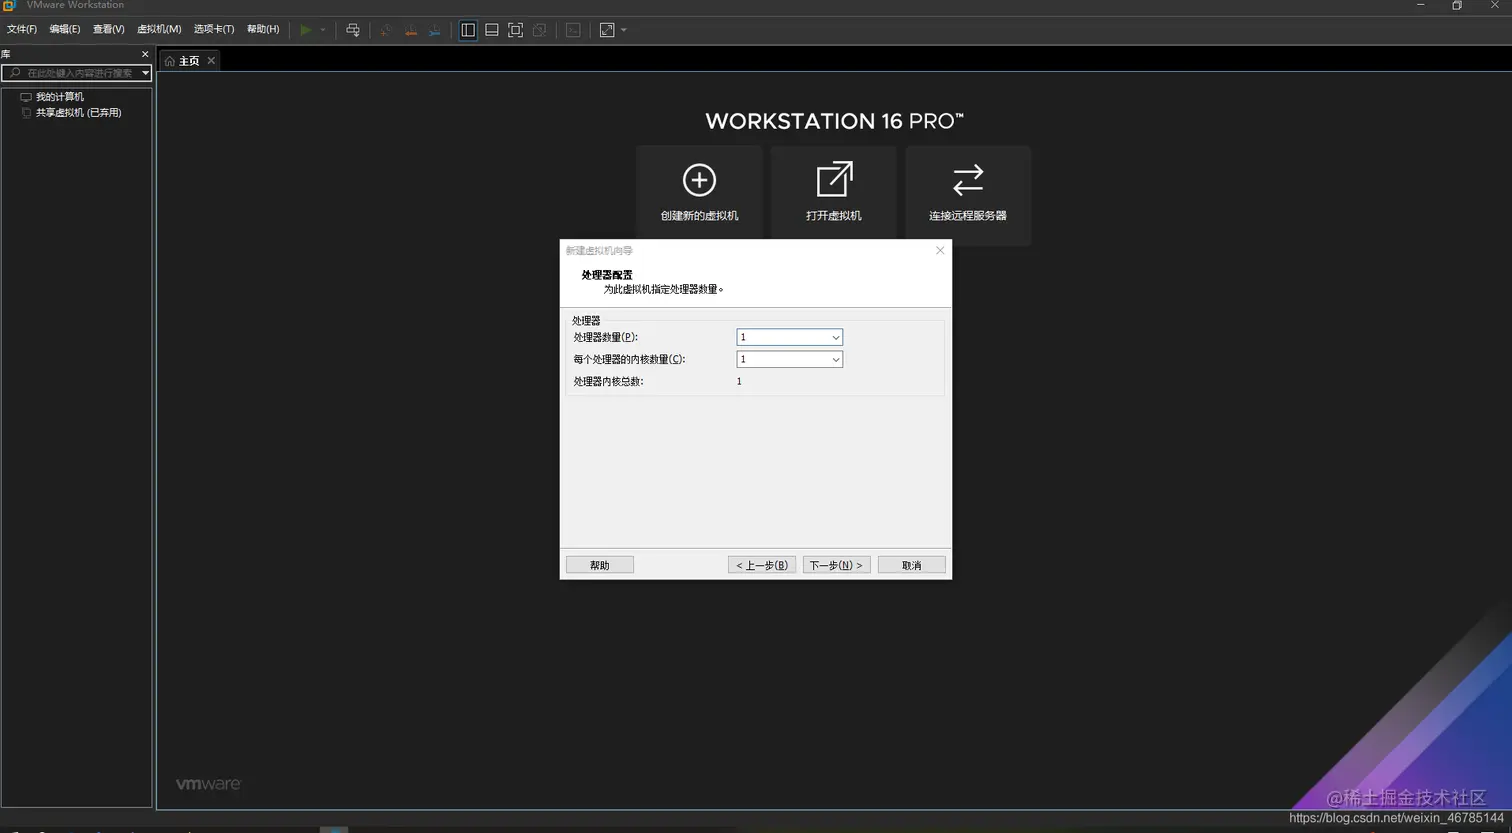Viewport: 1512px width, 833px height.
Task: Expand the power options arrow beside play
Action: click(323, 30)
